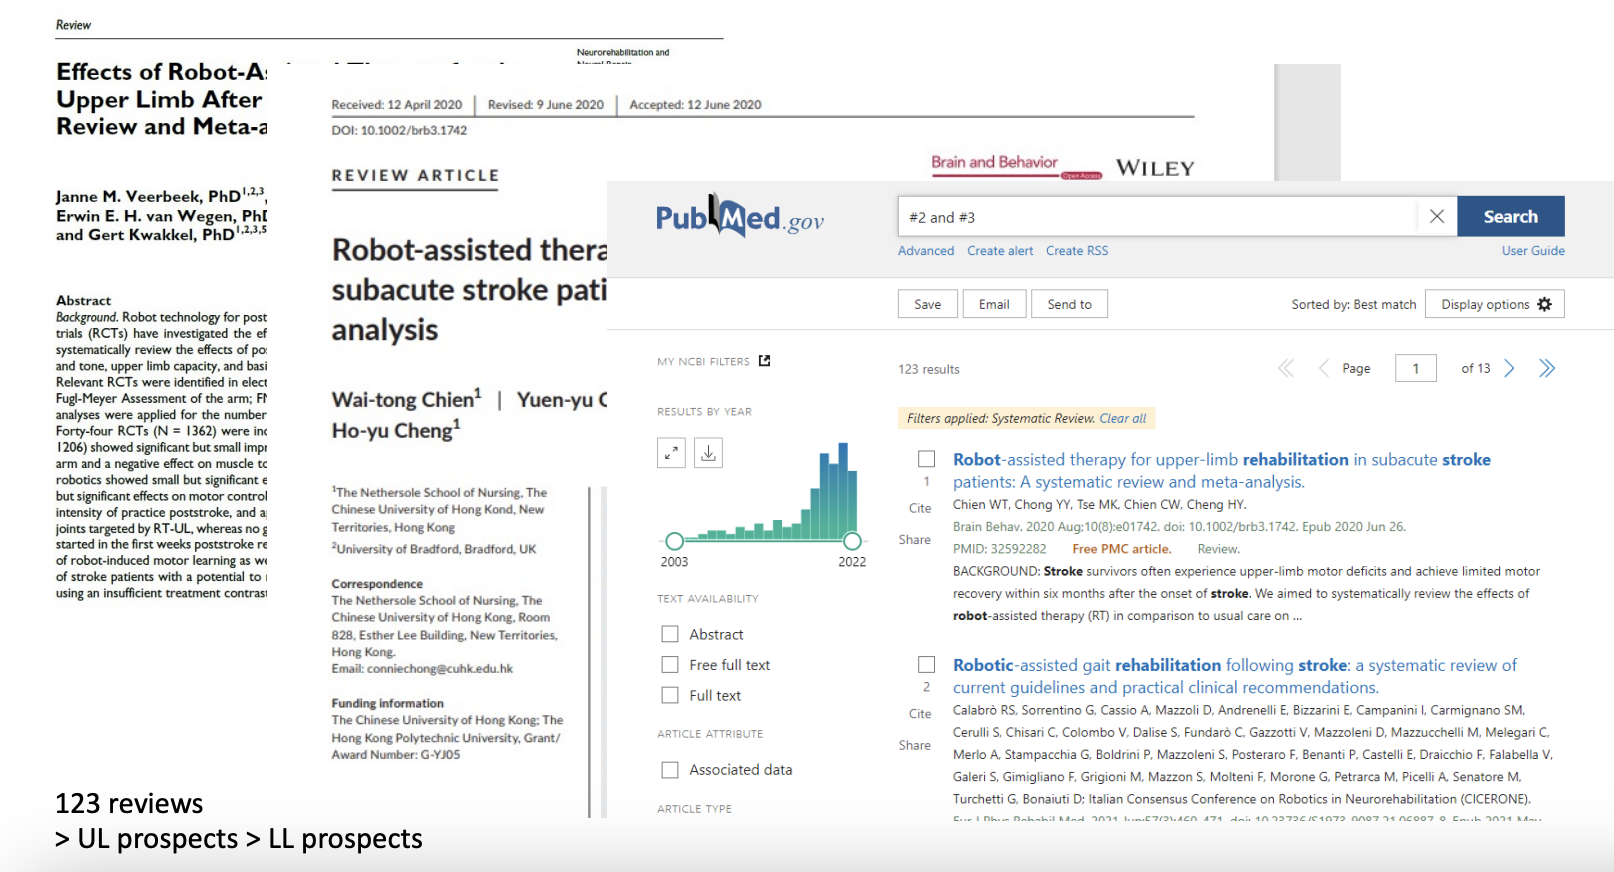This screenshot has width=1614, height=872.
Task: Click the page number input field
Action: pyautogui.click(x=1416, y=369)
